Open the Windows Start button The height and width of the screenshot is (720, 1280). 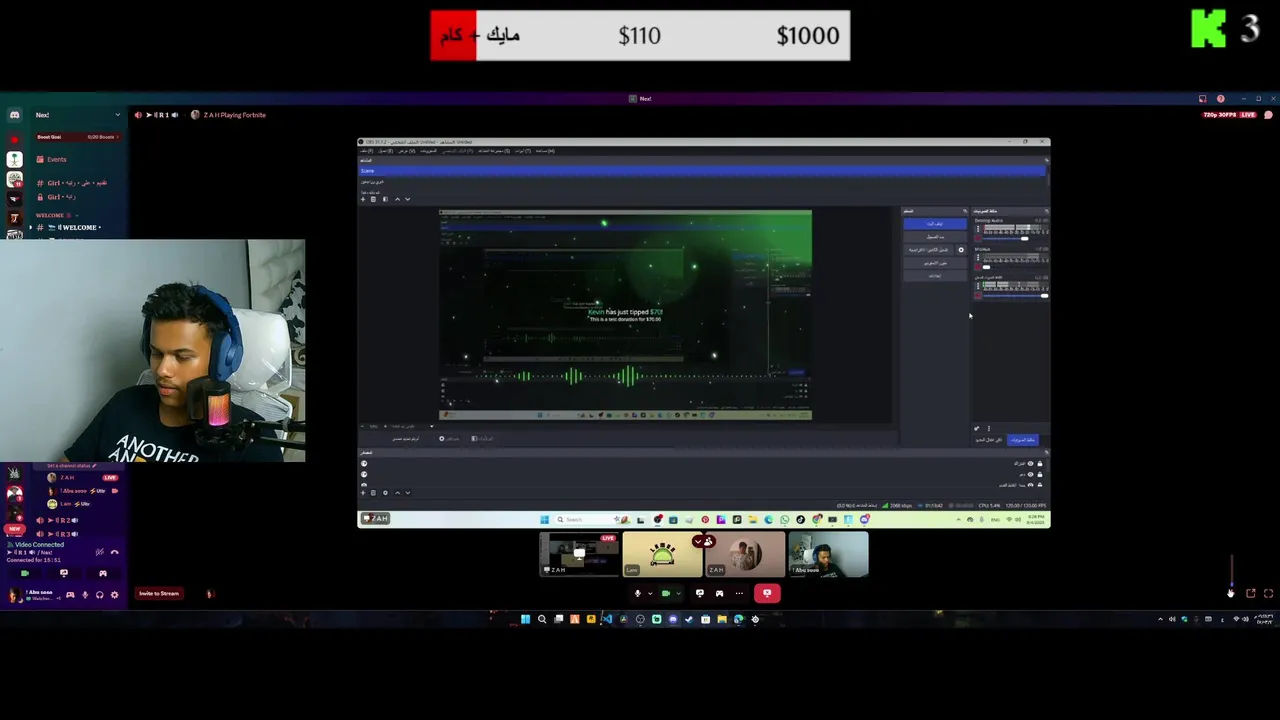point(526,620)
